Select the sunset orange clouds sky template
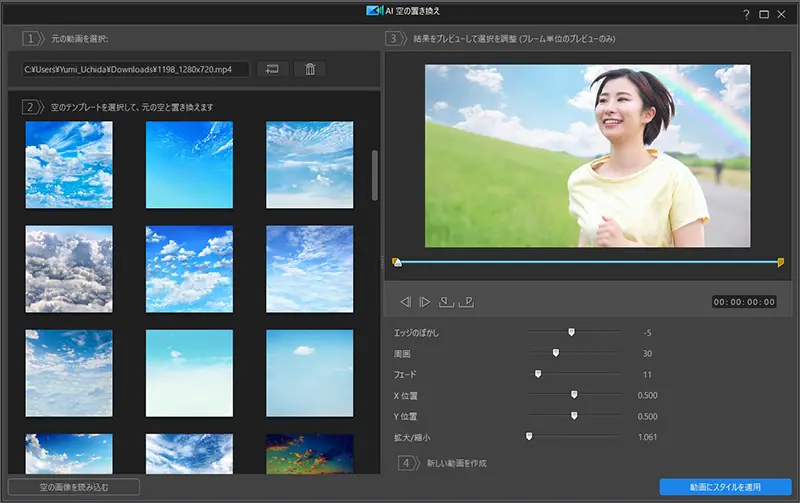Image resolution: width=800 pixels, height=503 pixels. click(x=310, y=454)
